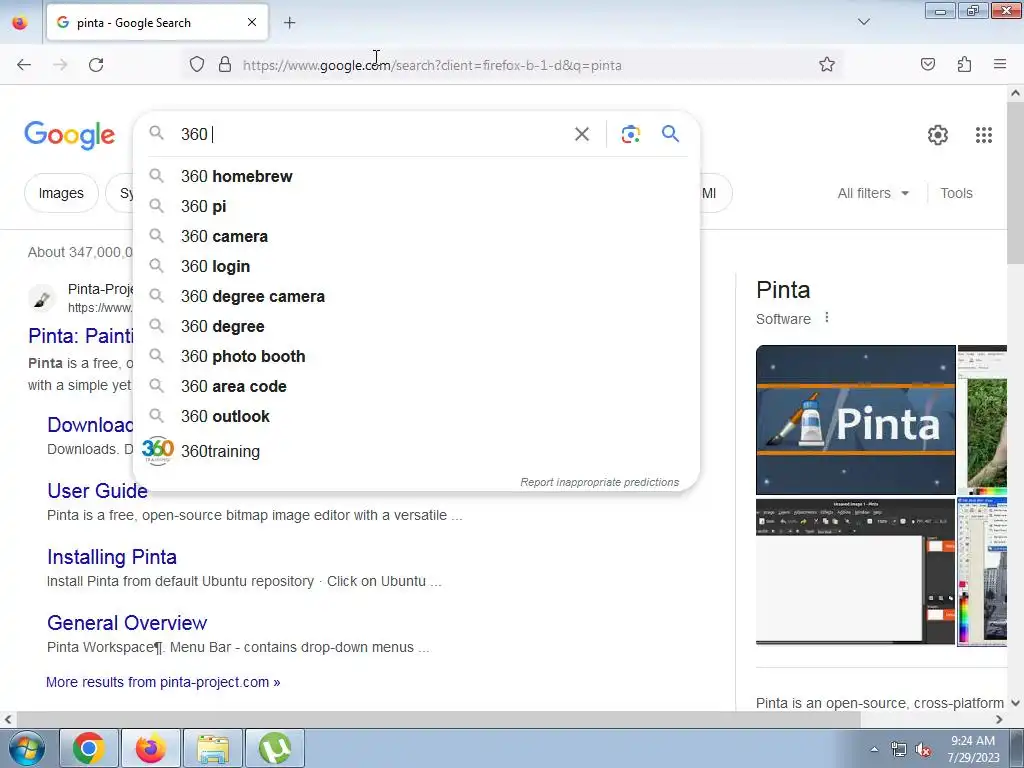The image size is (1024, 768).
Task: Click the browser Forward arrow
Action: (x=60, y=65)
